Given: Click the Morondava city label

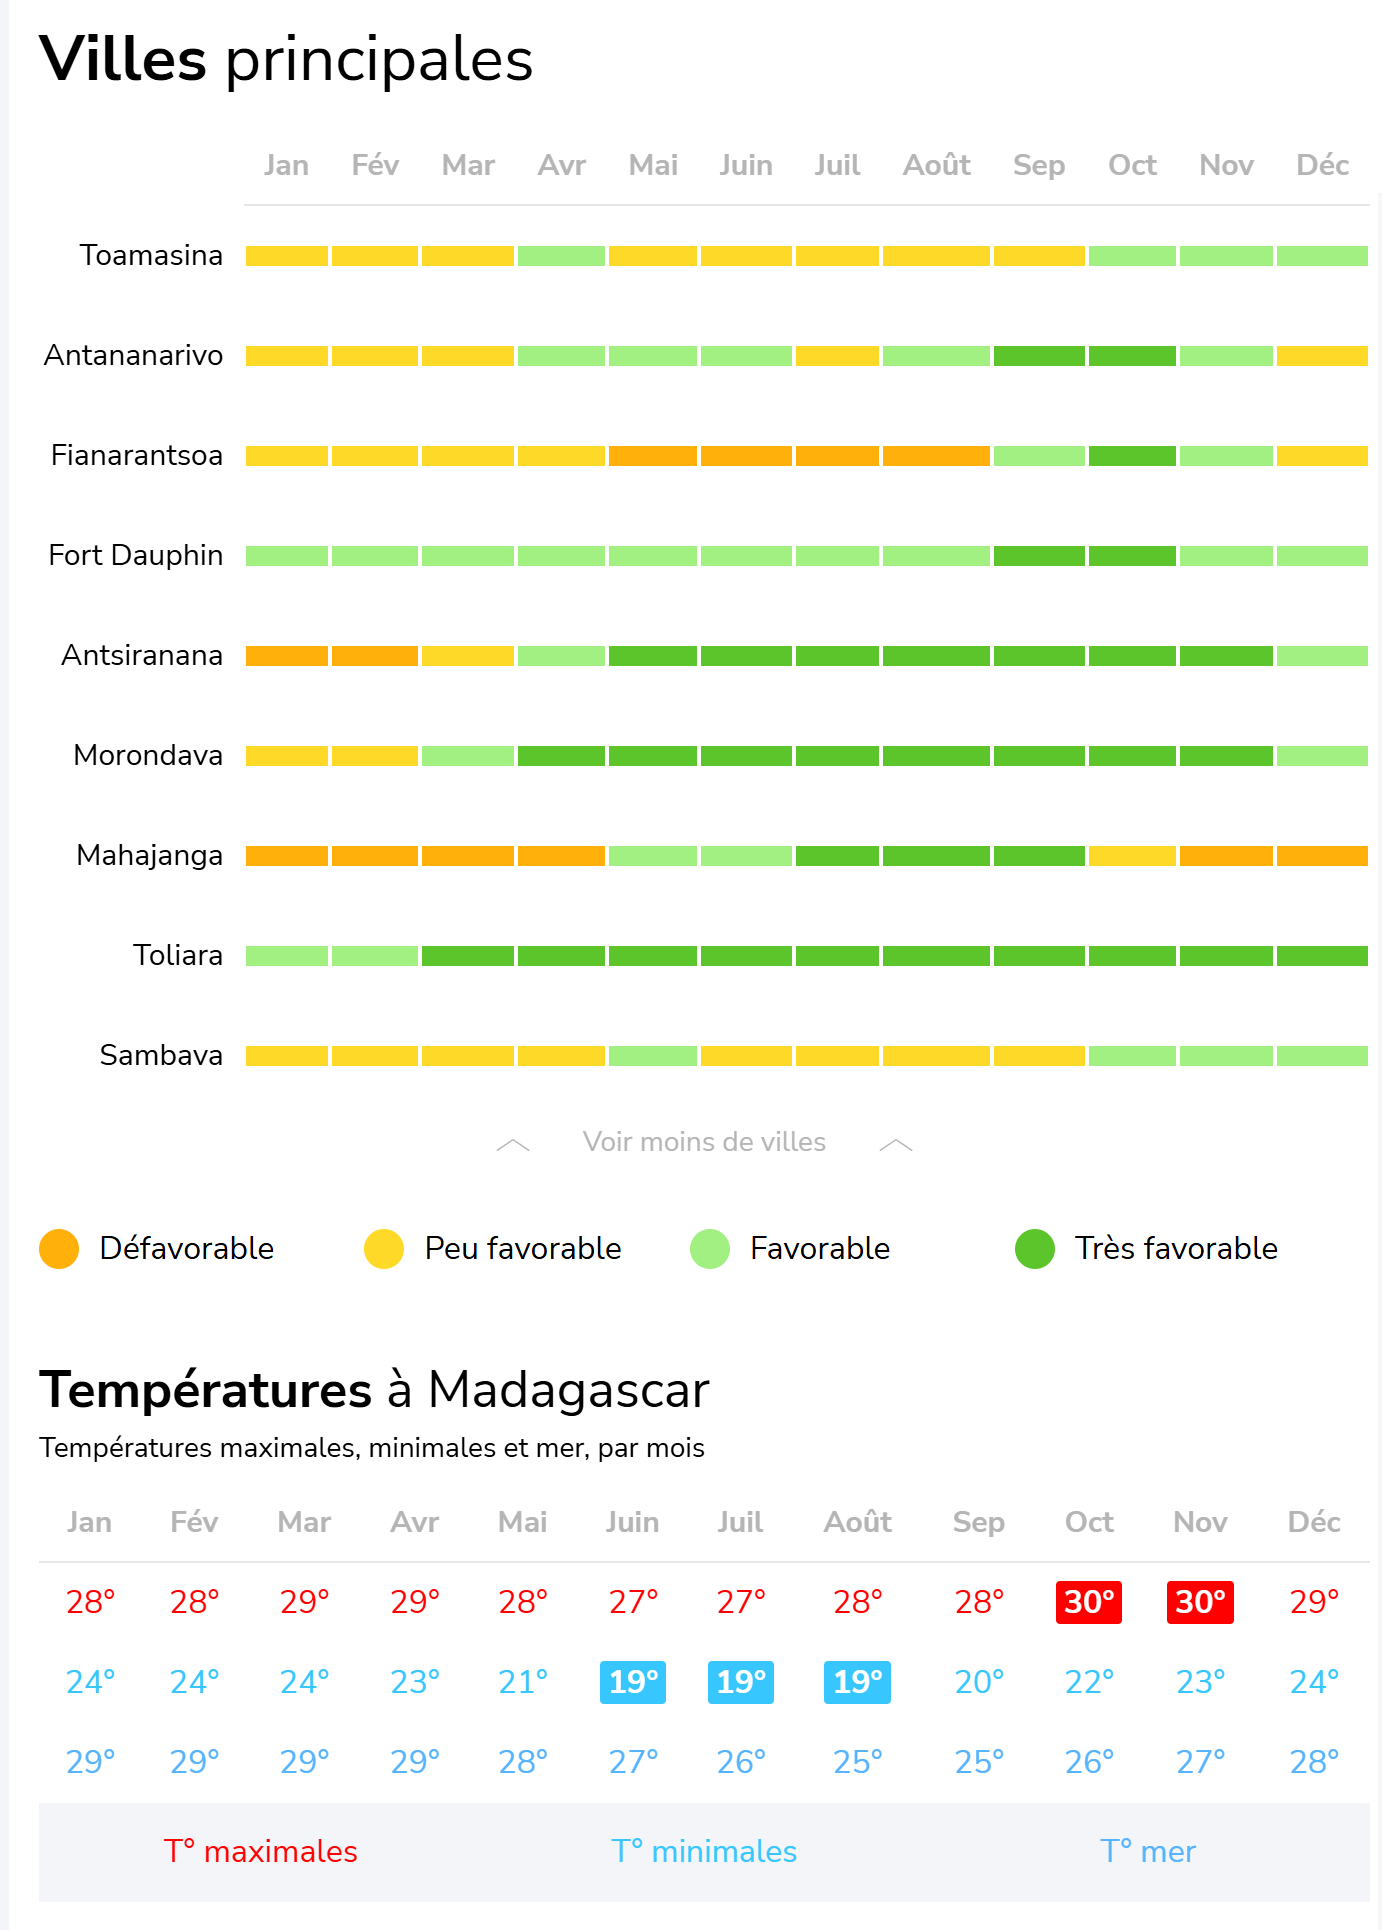Looking at the screenshot, I should (x=148, y=756).
